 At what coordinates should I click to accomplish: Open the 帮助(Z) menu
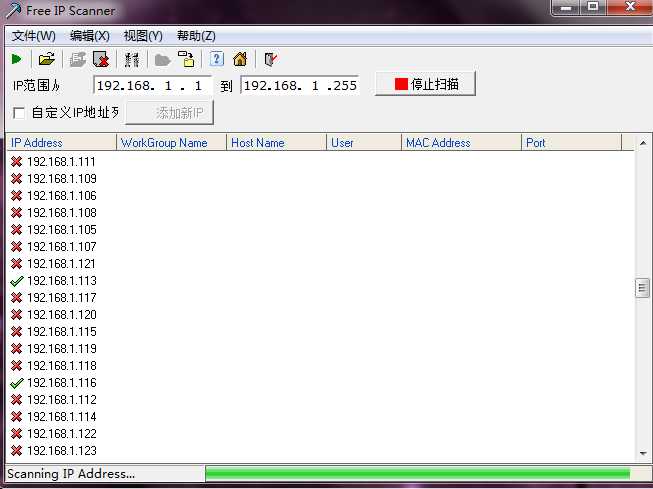[196, 36]
